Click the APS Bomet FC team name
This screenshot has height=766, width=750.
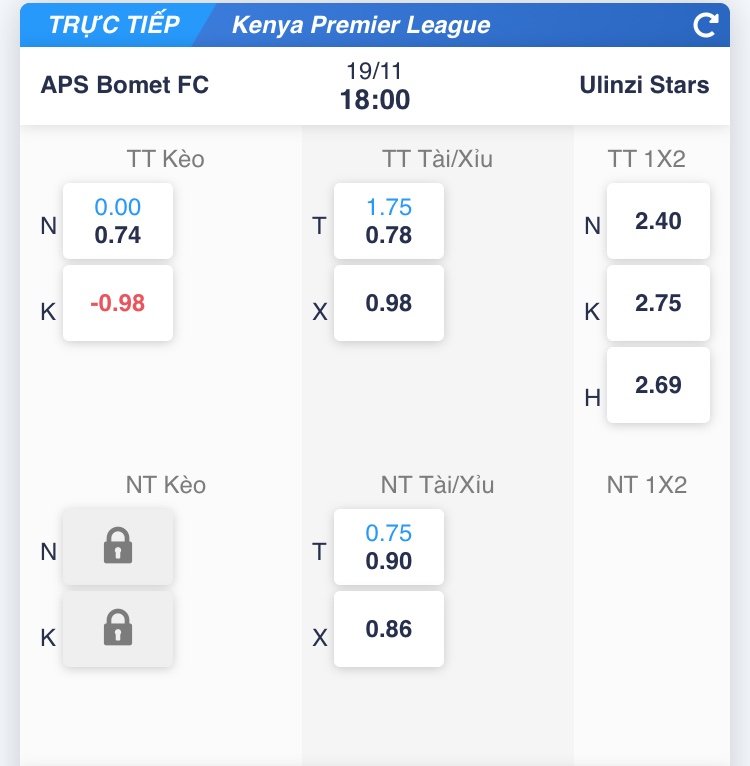[125, 85]
